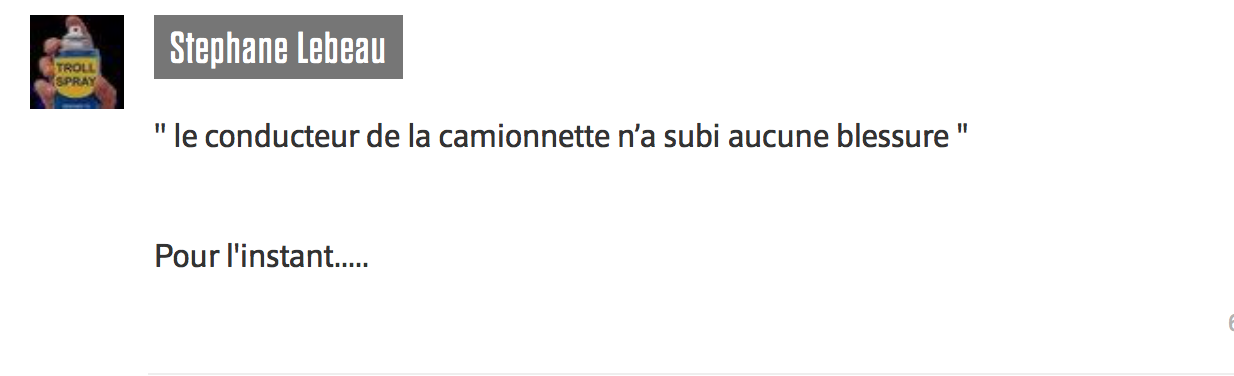Click the word "Pour" in second line
1234x376 pixels.
[x=187, y=257]
